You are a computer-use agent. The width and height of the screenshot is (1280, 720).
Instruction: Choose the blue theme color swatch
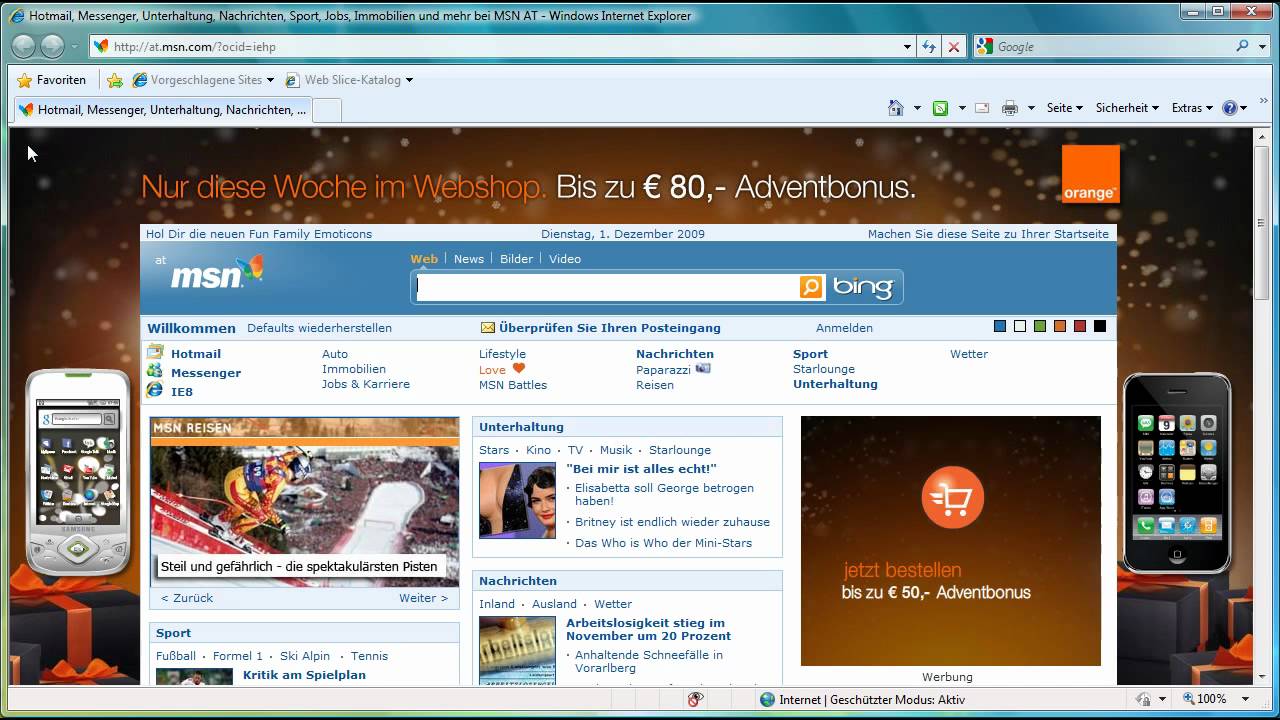click(1000, 326)
